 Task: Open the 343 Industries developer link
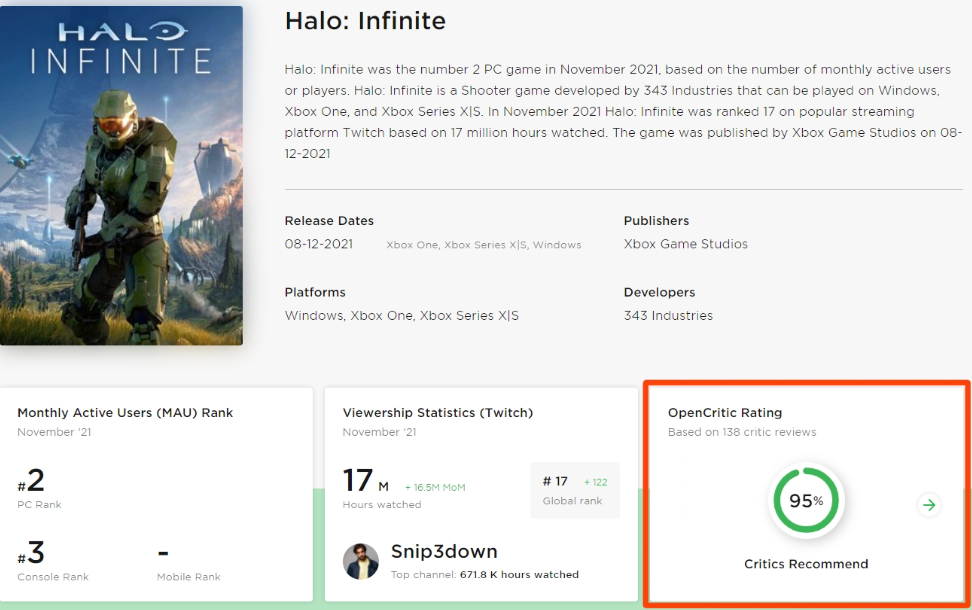pos(668,316)
